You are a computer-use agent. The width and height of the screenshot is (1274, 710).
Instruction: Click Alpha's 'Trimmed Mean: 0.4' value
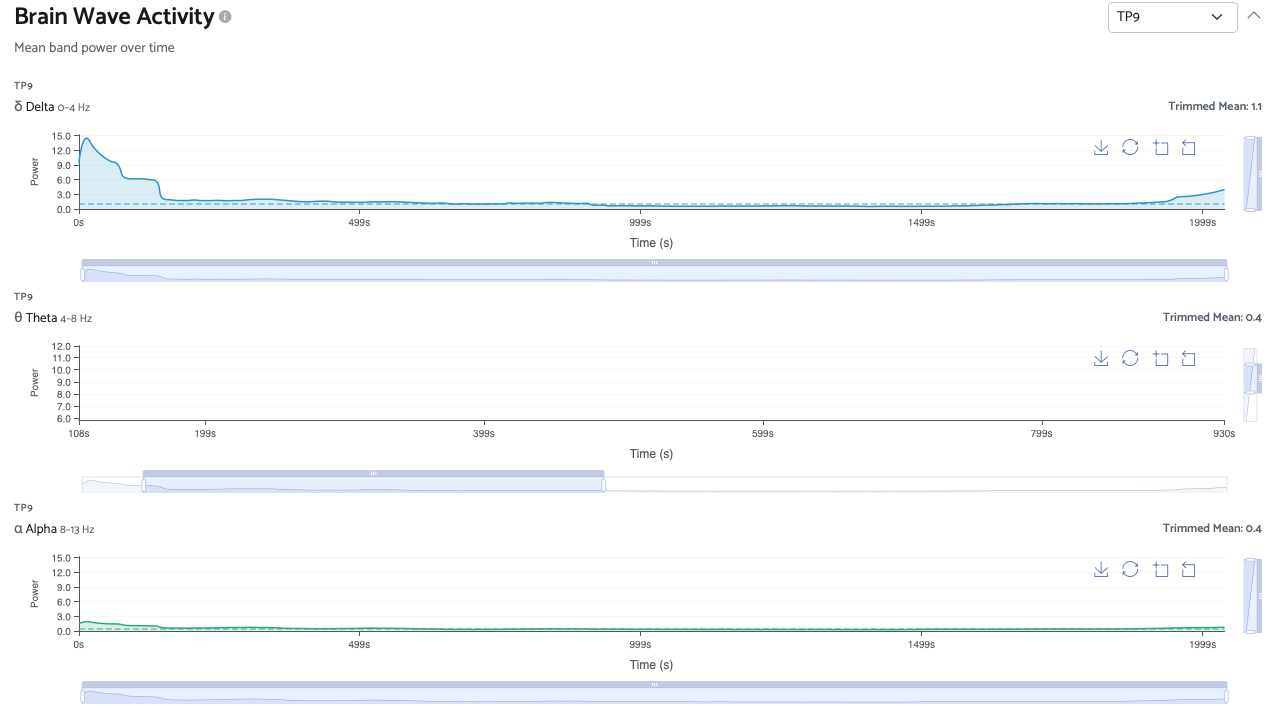pos(1212,528)
